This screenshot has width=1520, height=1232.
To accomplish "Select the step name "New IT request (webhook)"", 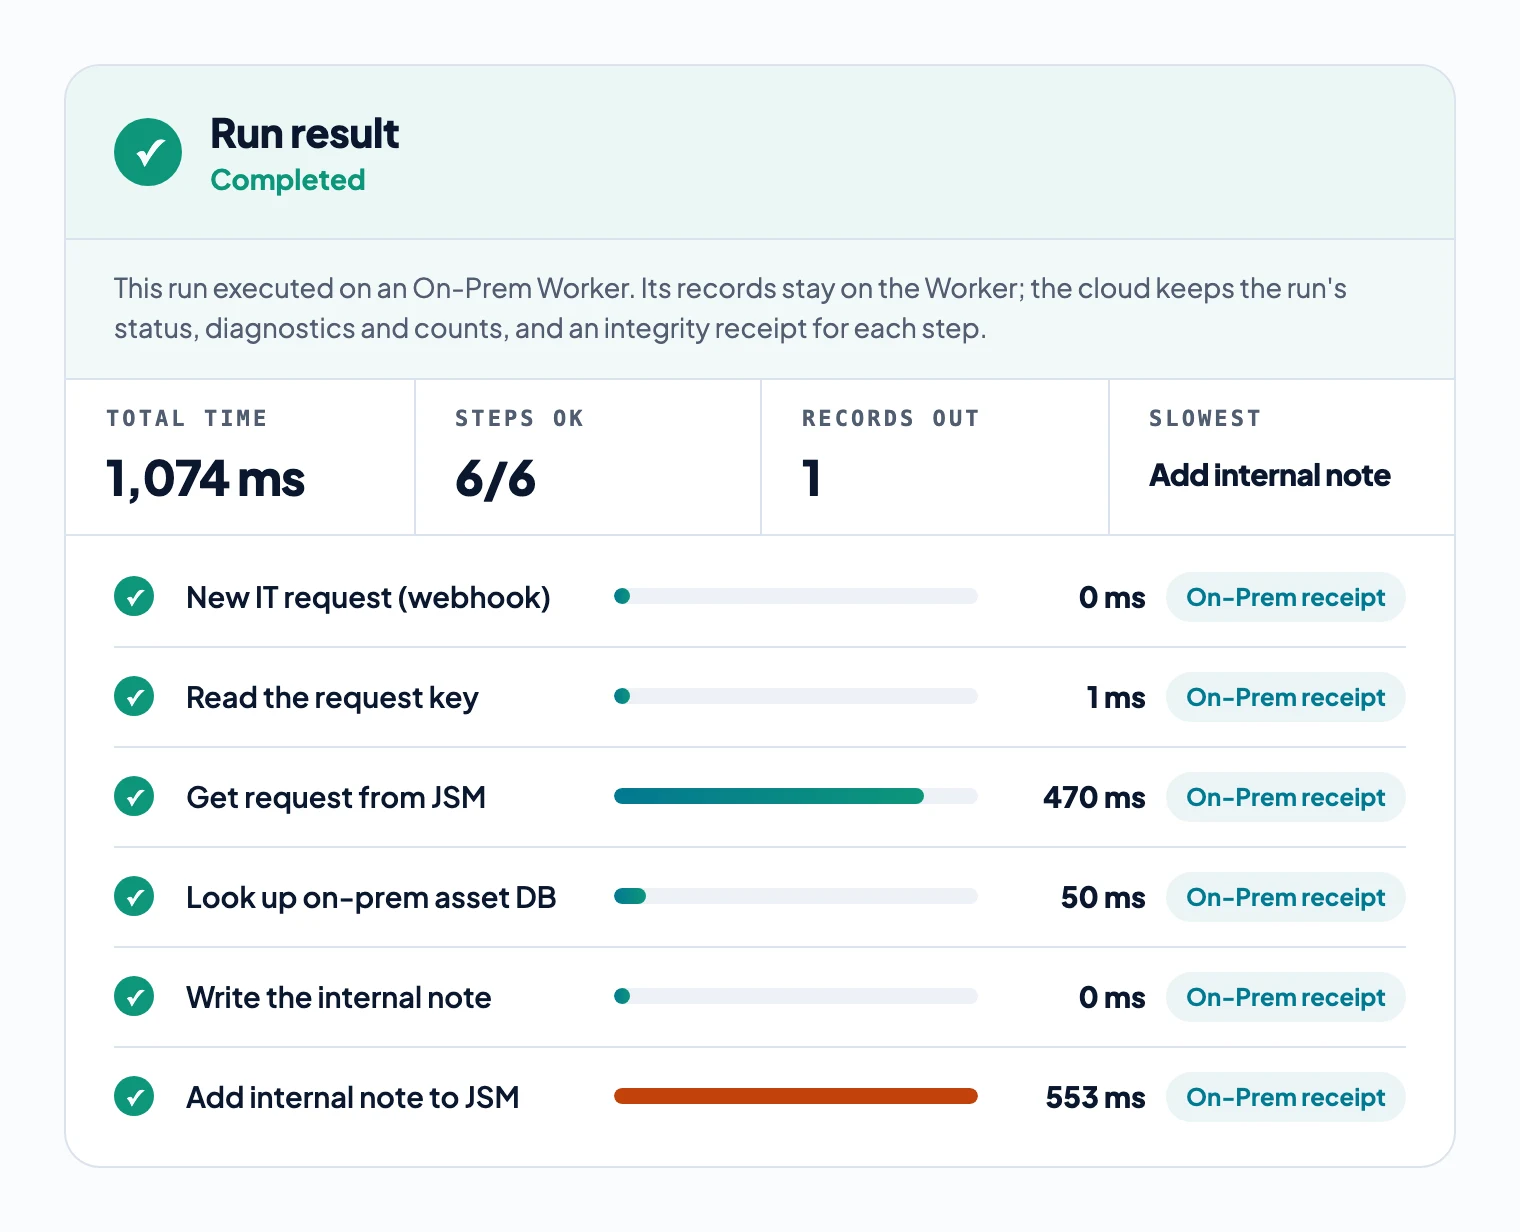I will (368, 598).
